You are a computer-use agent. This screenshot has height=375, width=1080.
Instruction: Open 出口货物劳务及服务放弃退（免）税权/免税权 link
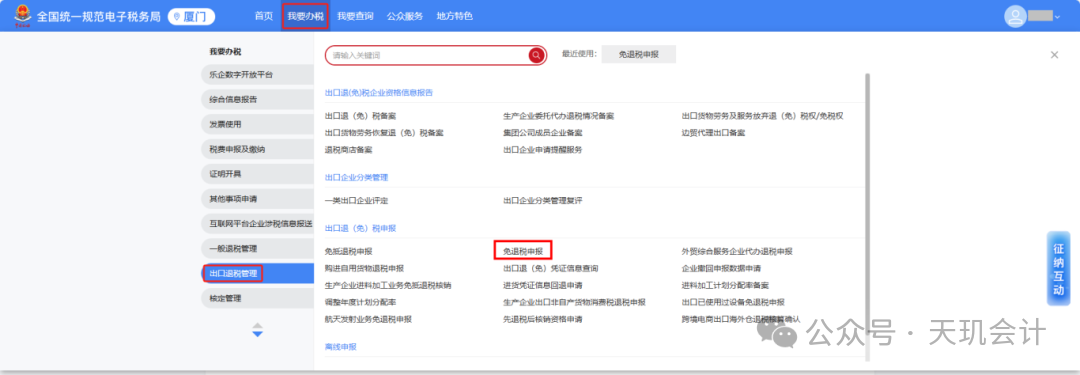pyautogui.click(x=762, y=116)
